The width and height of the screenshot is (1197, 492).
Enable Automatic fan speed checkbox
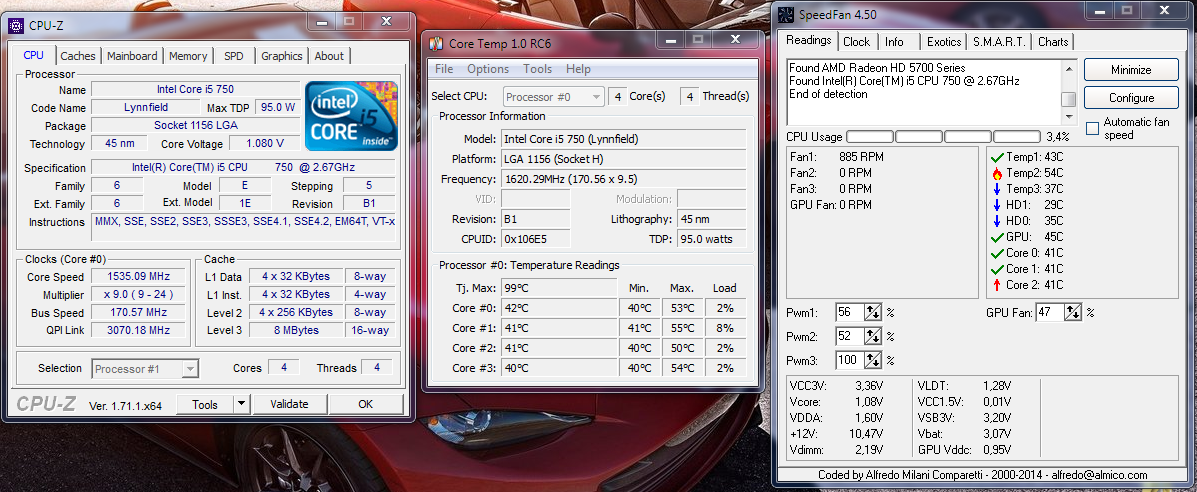(1092, 128)
